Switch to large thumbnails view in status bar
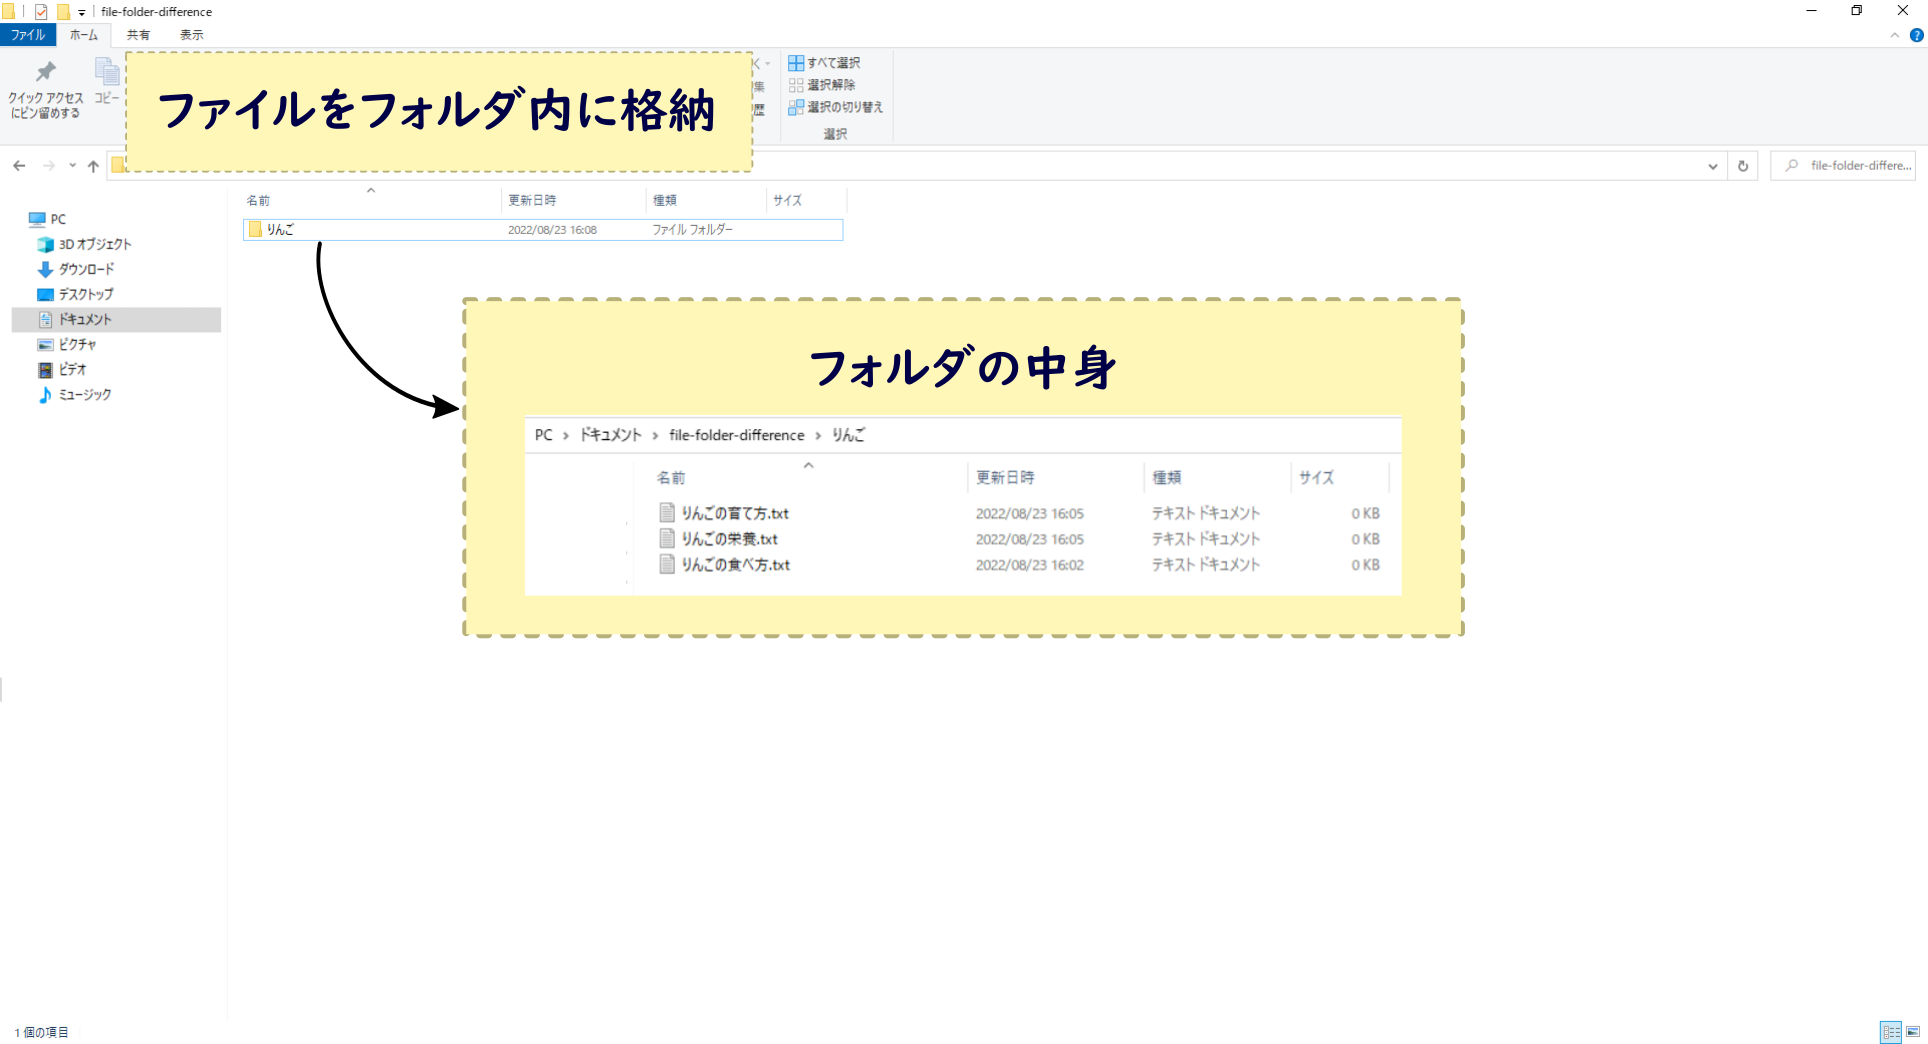Viewport: 1928px width, 1044px height. click(1913, 1031)
